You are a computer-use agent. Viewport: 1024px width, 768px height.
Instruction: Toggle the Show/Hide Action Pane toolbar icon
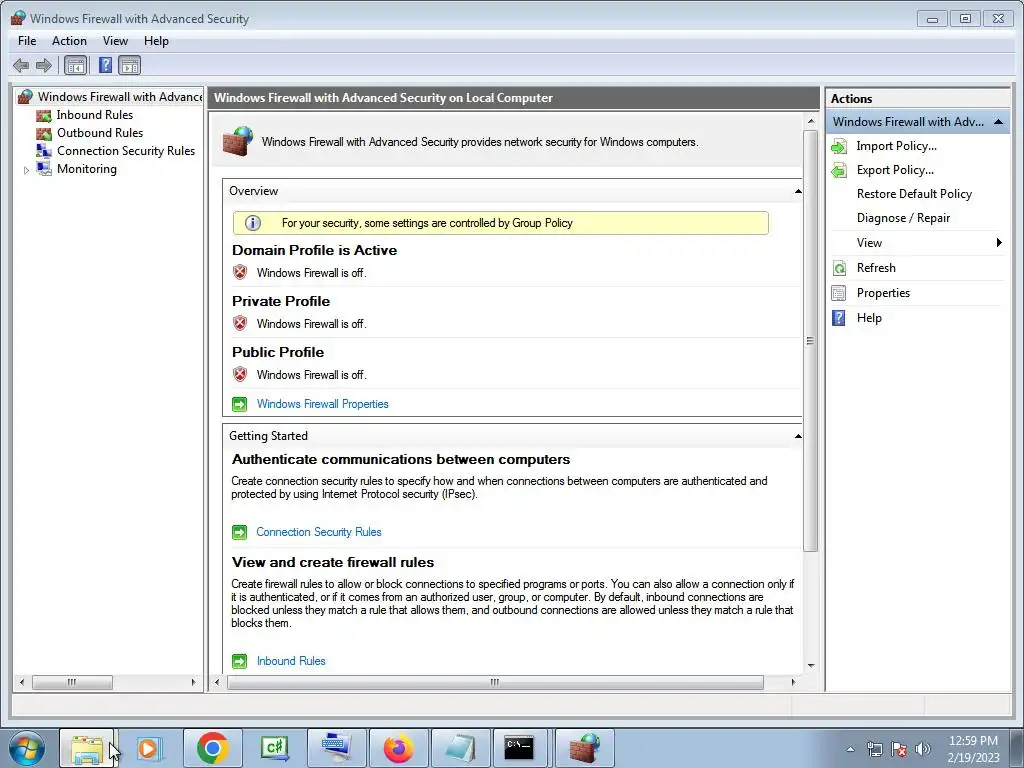(129, 65)
